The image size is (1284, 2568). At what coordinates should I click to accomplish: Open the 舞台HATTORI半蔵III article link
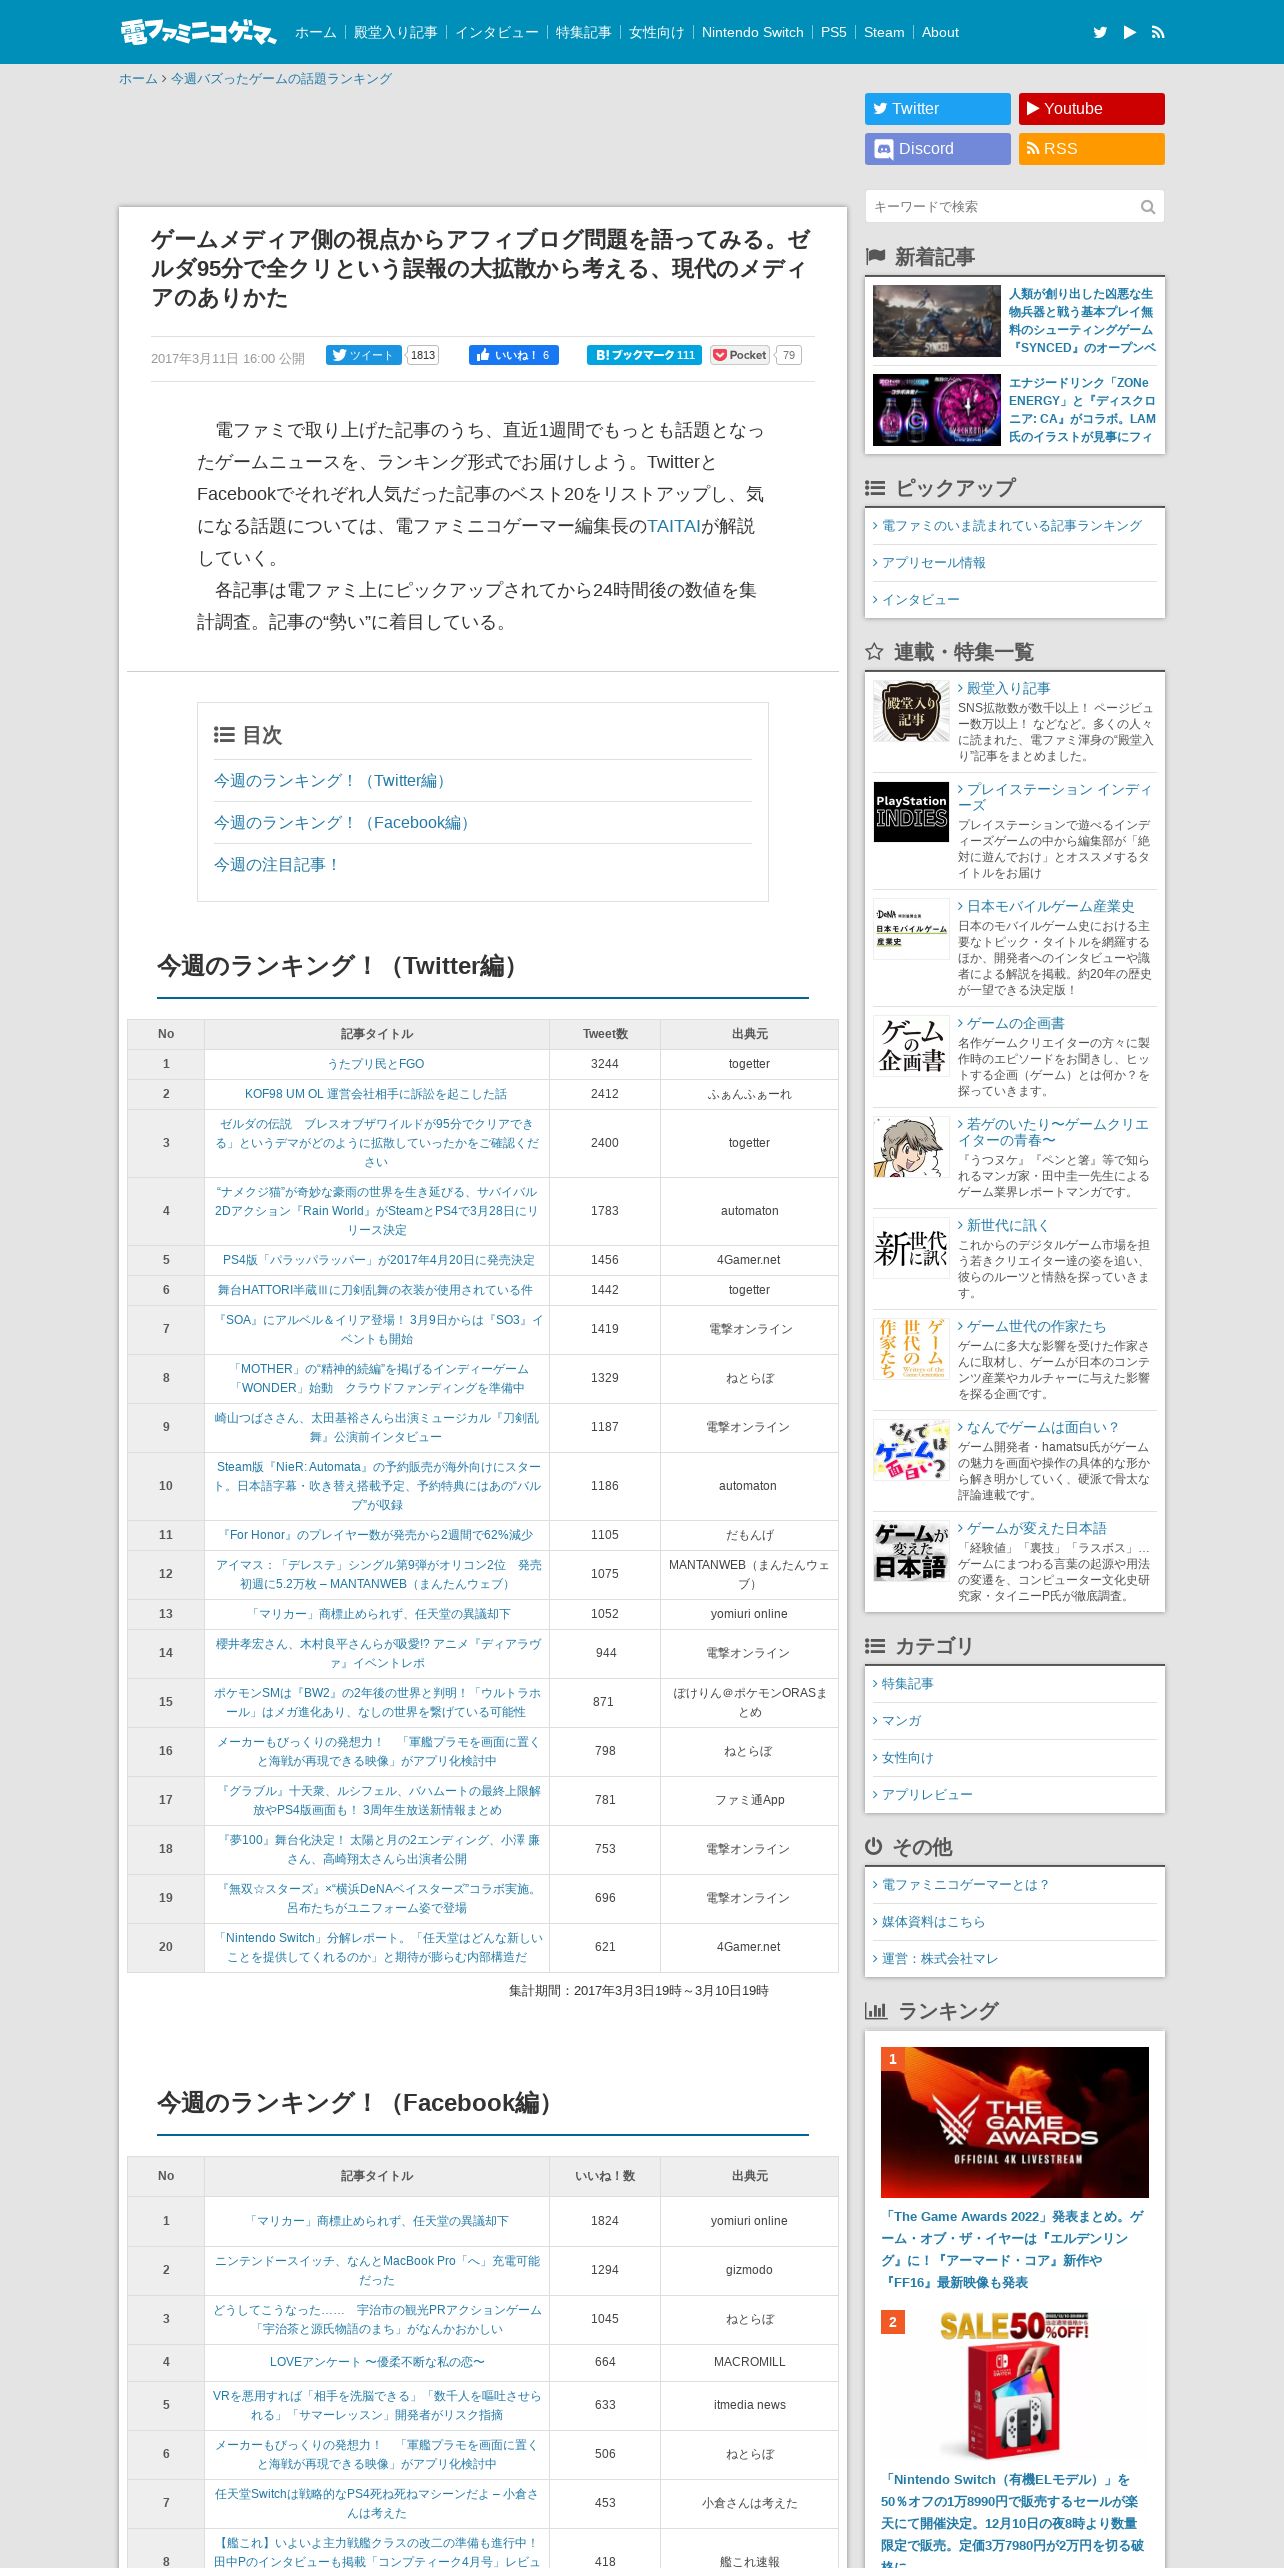click(375, 1290)
